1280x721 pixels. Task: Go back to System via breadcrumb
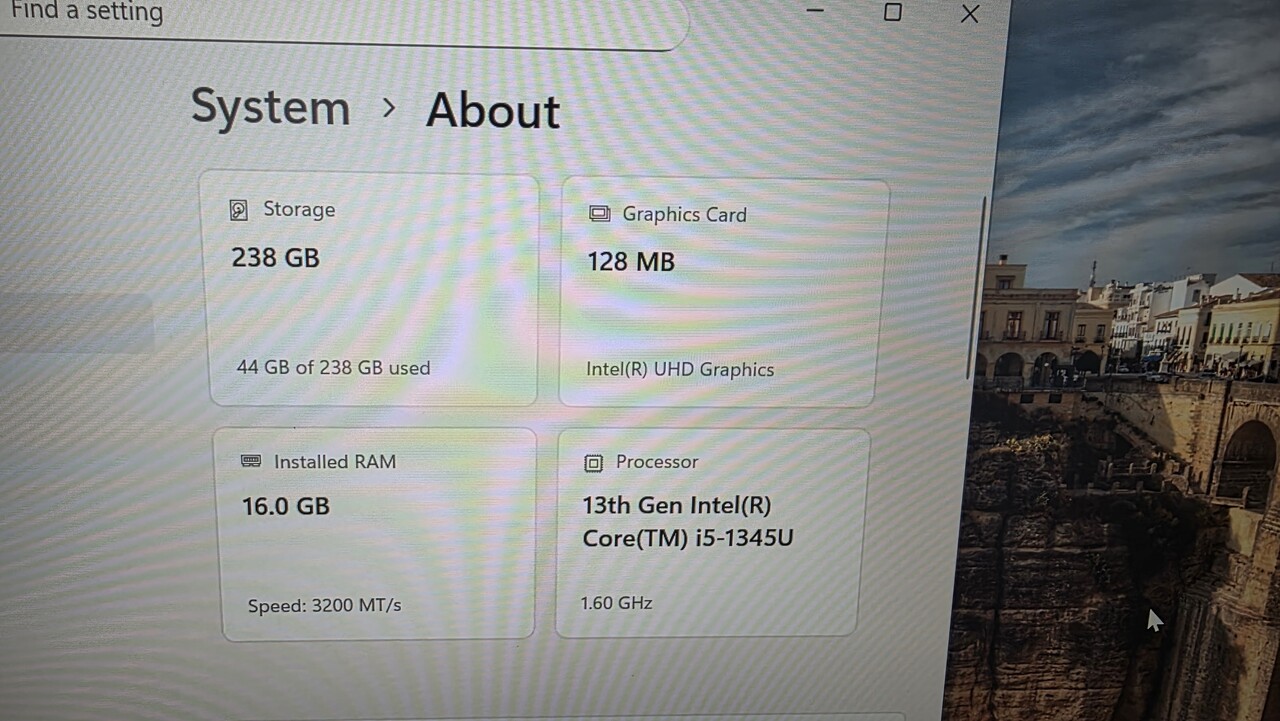click(x=270, y=107)
